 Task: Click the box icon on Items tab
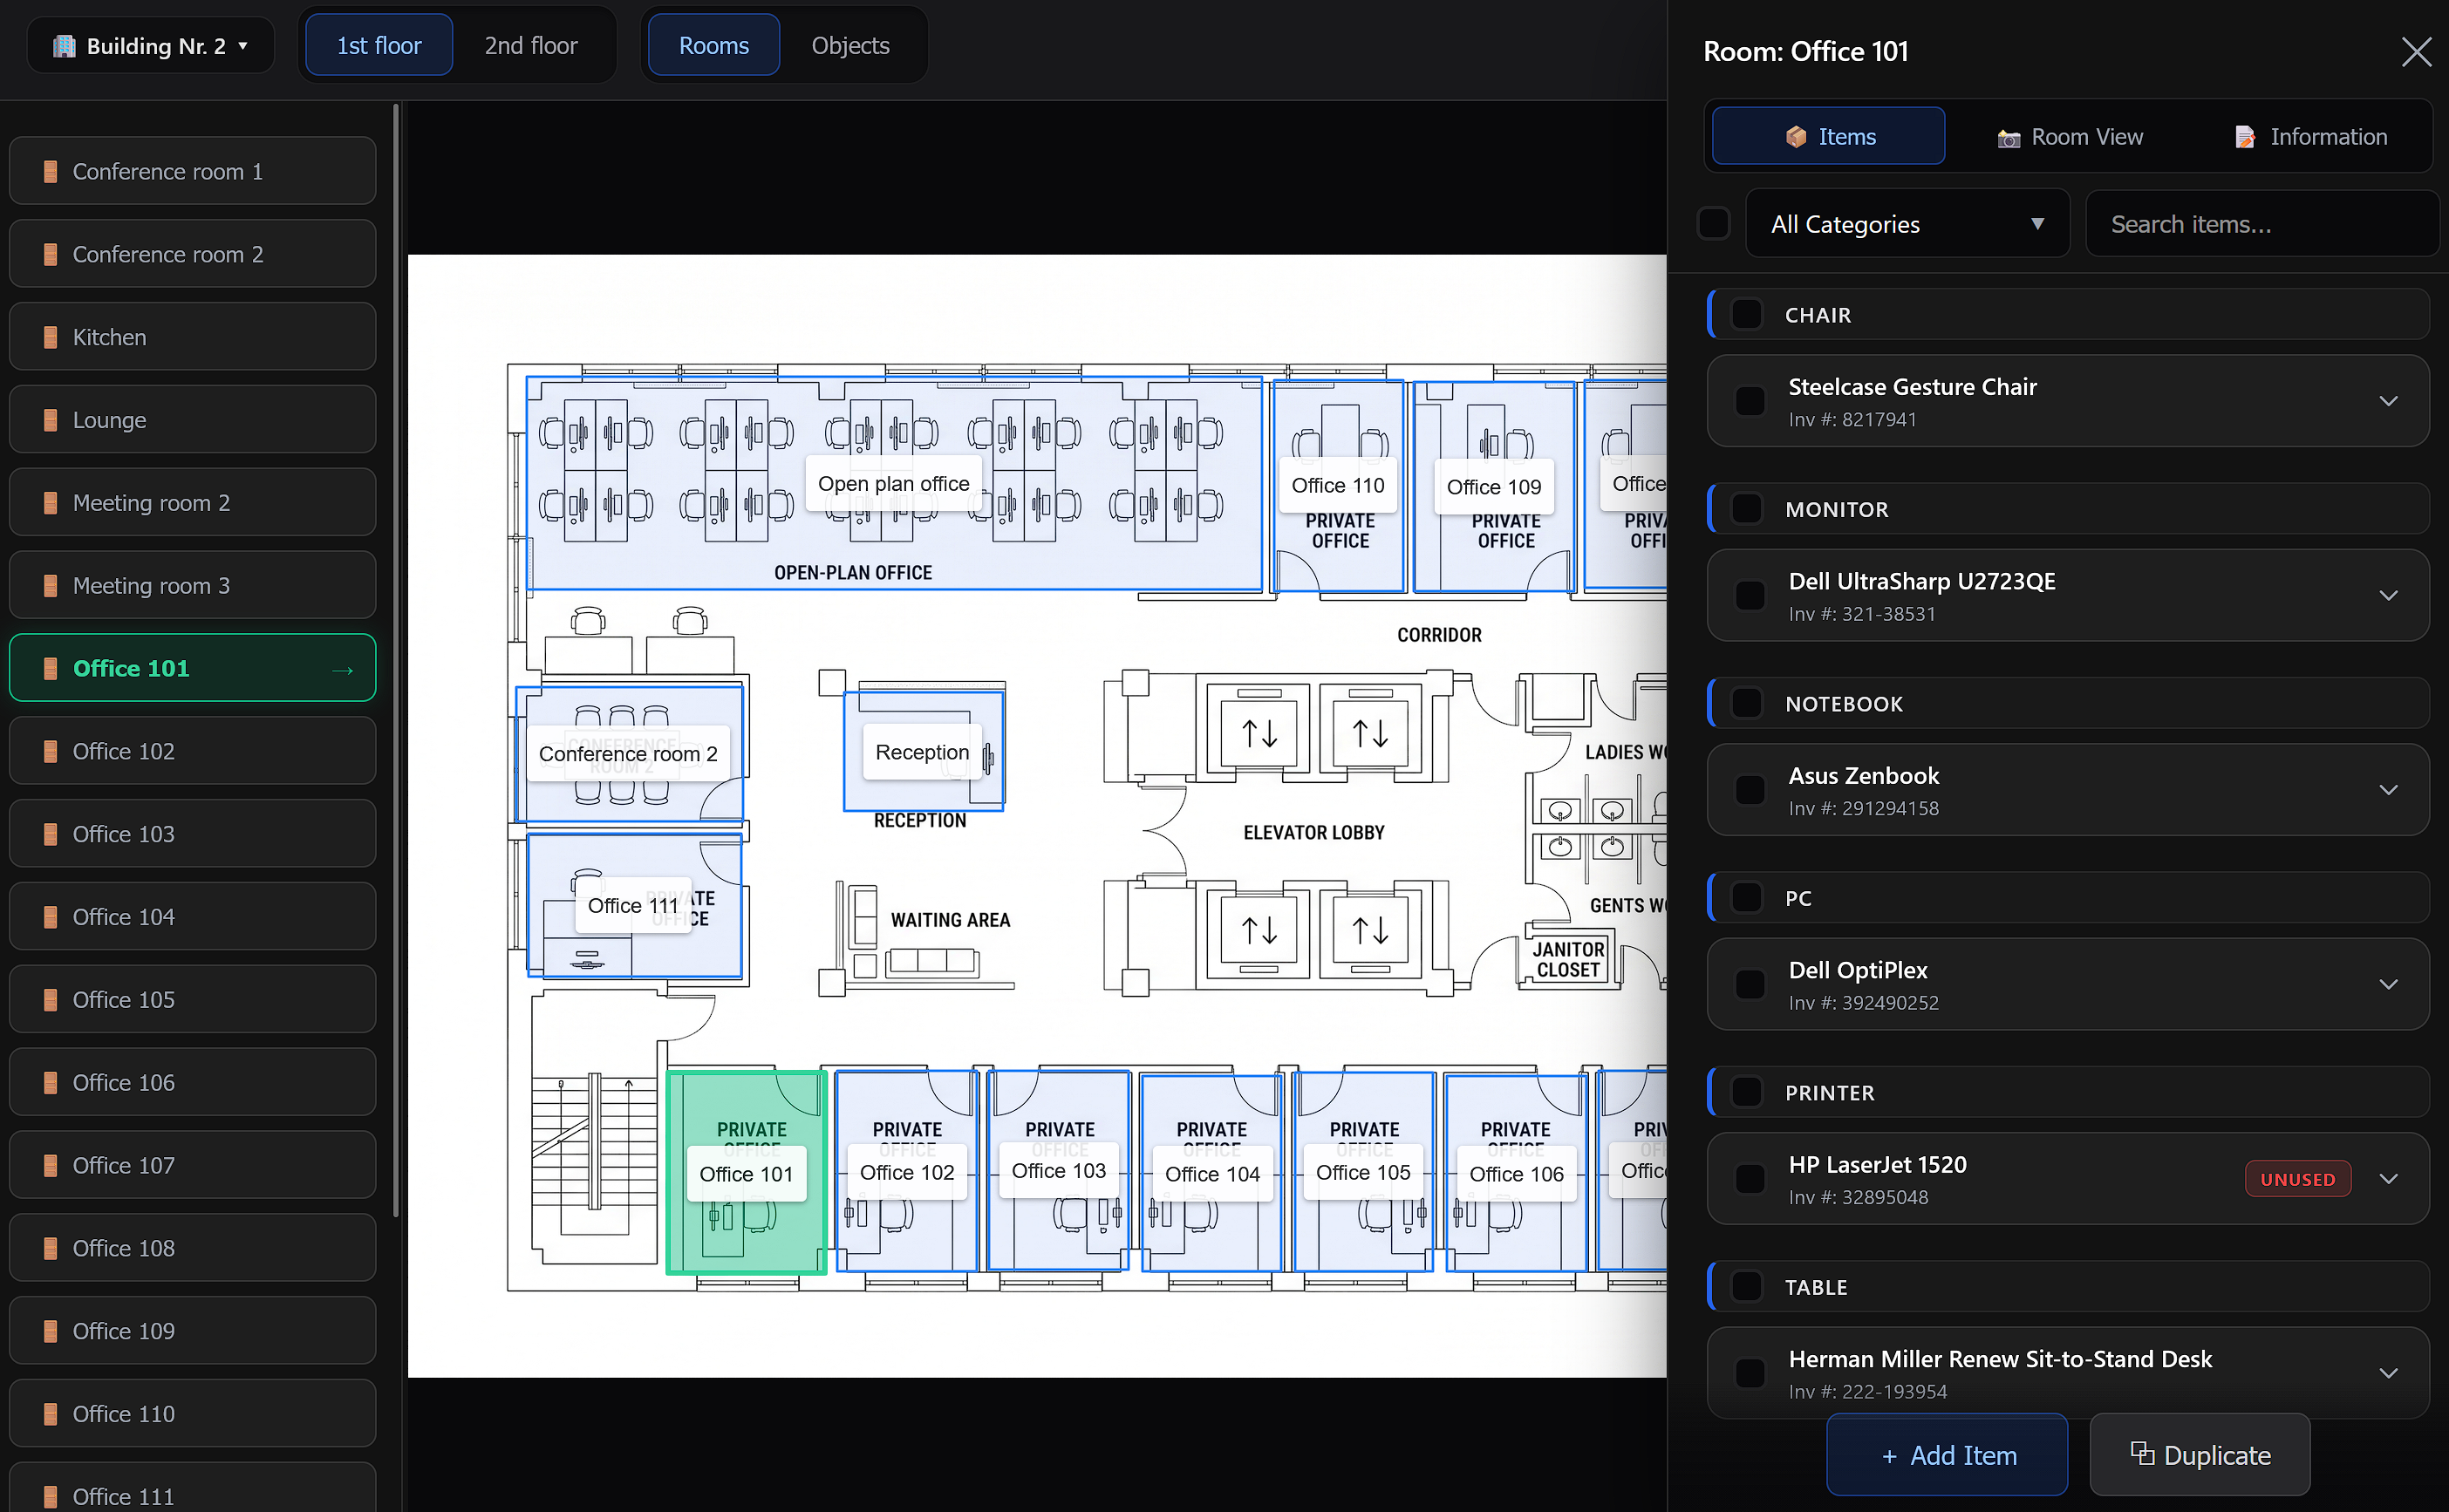tap(1796, 137)
